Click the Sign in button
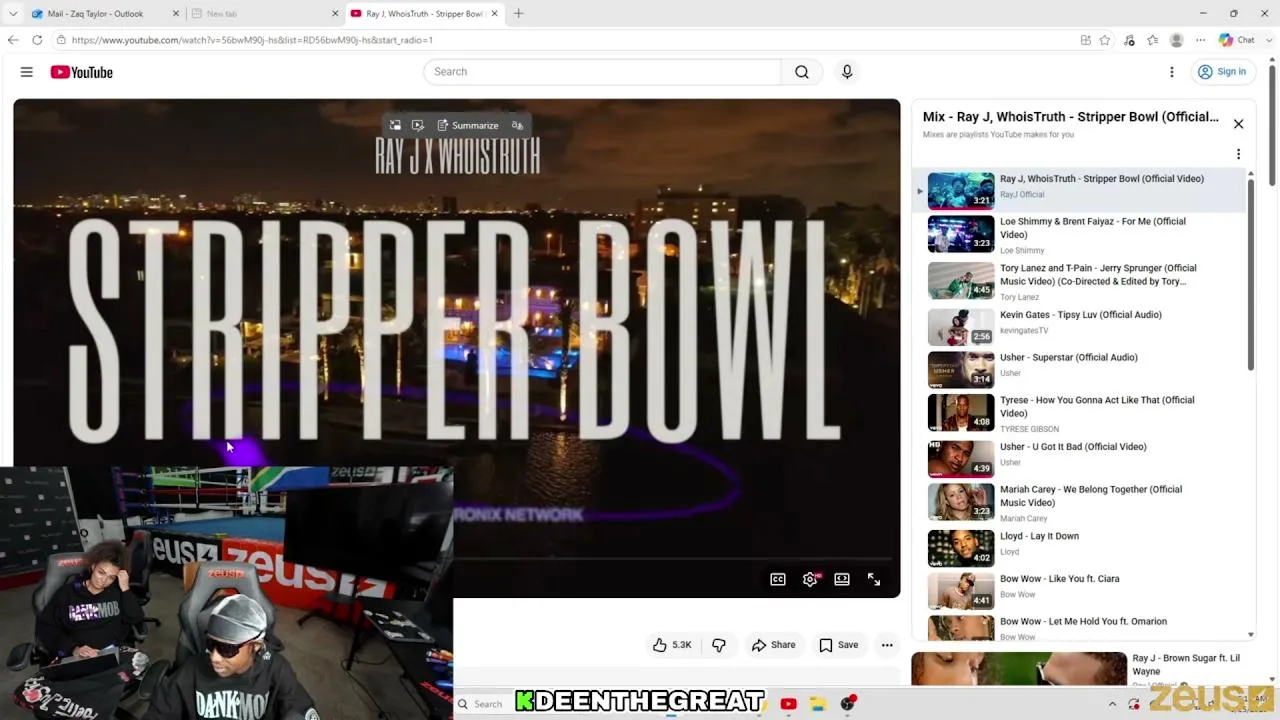The image size is (1280, 720). tap(1222, 72)
